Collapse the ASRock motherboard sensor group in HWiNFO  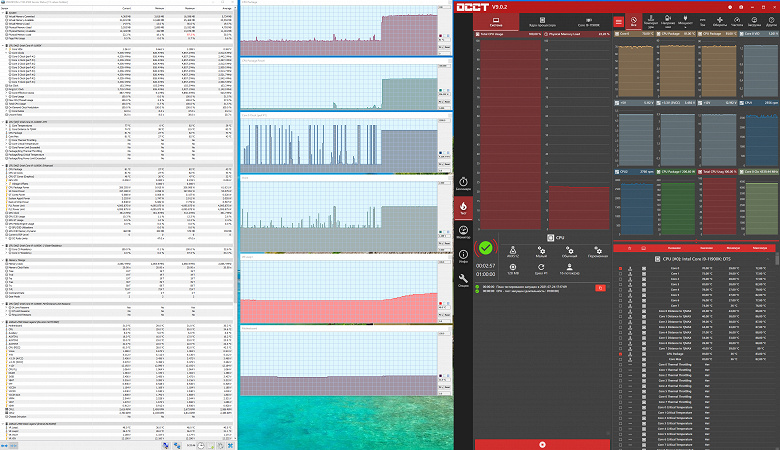tap(3, 322)
